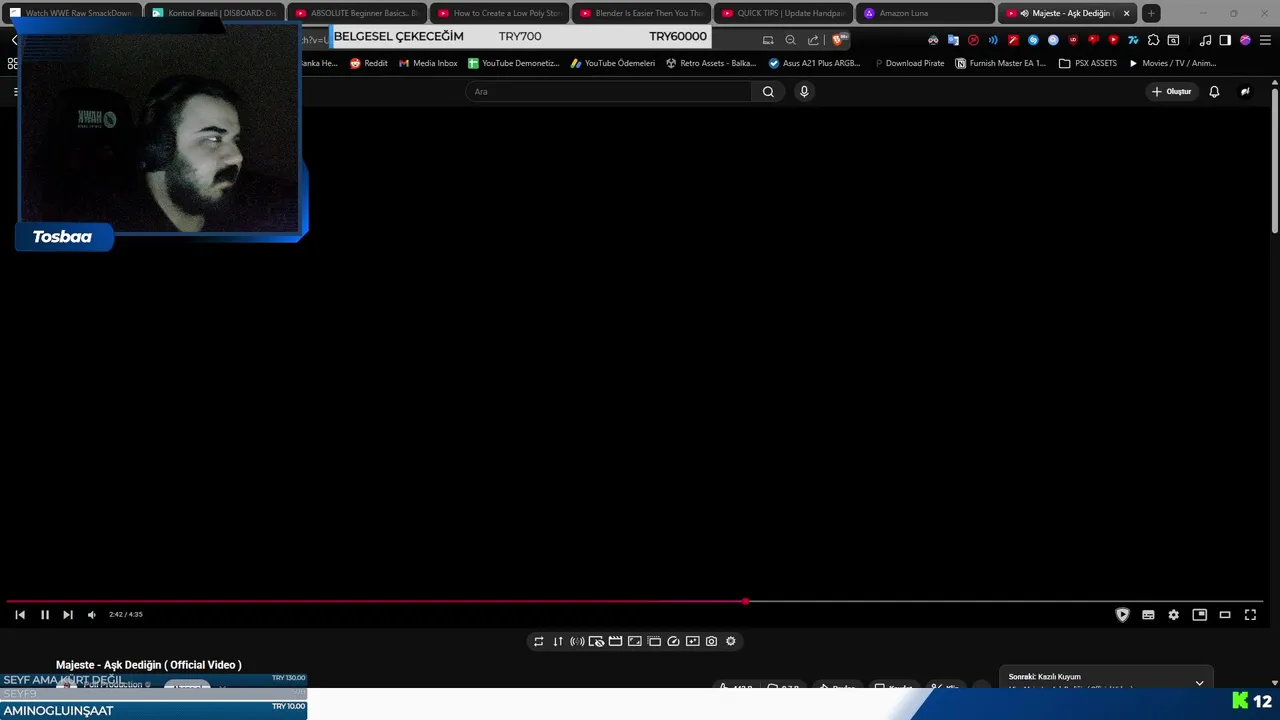Click the resize video enhancer icon

[x=635, y=641]
